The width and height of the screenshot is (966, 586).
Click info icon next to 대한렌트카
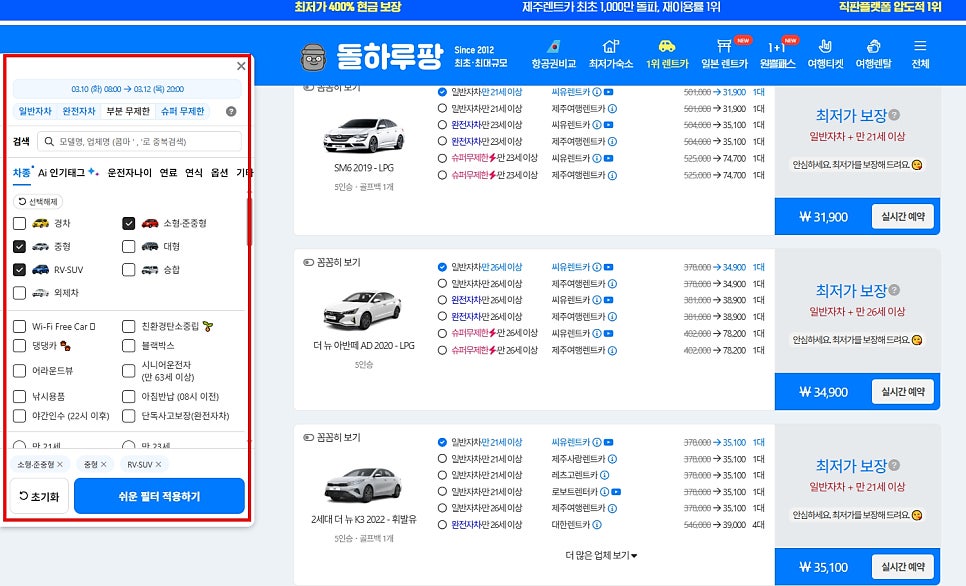(596, 525)
